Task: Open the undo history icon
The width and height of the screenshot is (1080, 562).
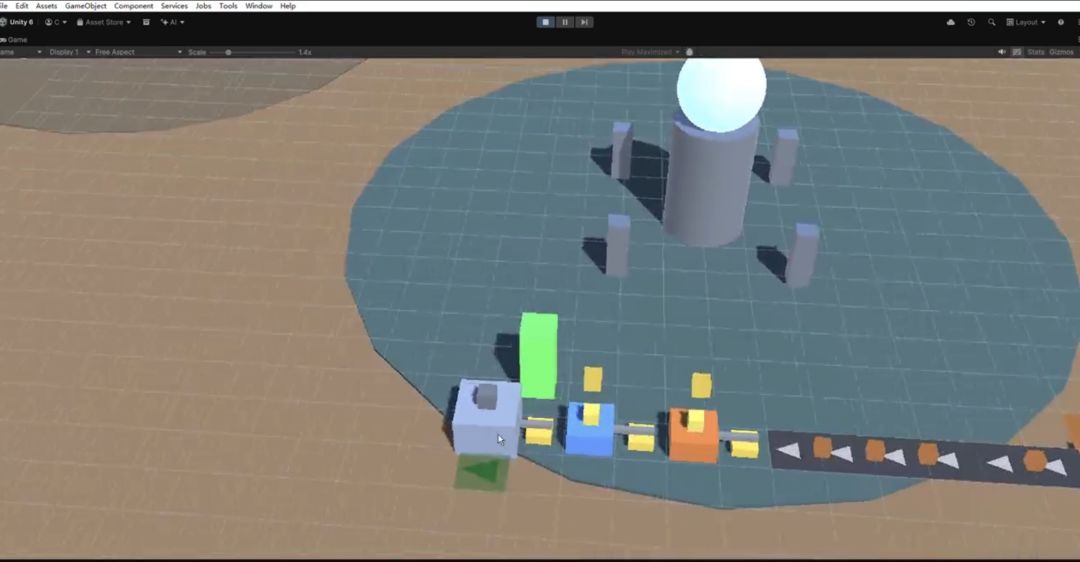Action: tap(971, 22)
